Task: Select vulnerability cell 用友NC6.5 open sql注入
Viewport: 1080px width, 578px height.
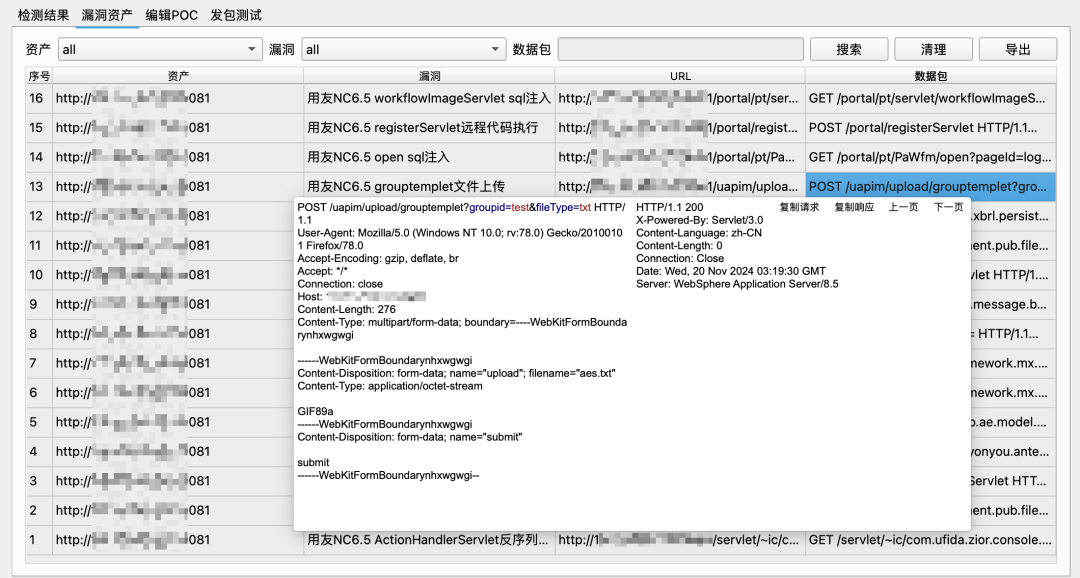Action: (429, 157)
